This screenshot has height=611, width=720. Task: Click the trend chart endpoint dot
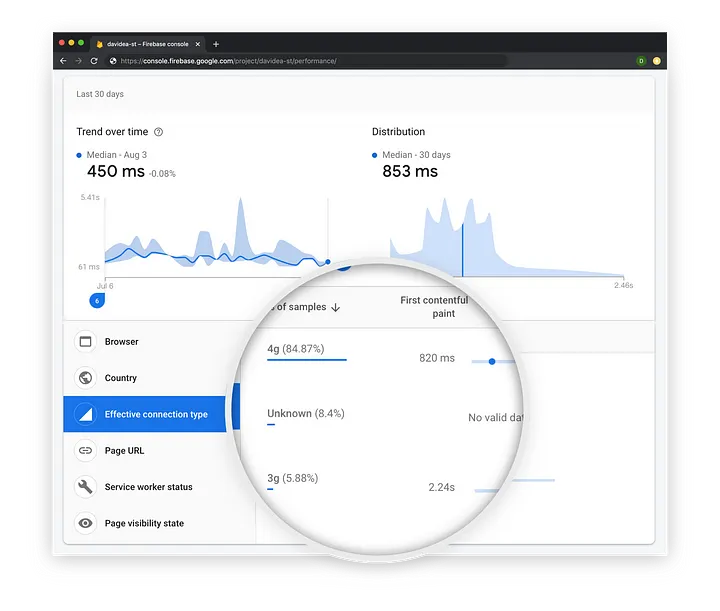coord(327,262)
